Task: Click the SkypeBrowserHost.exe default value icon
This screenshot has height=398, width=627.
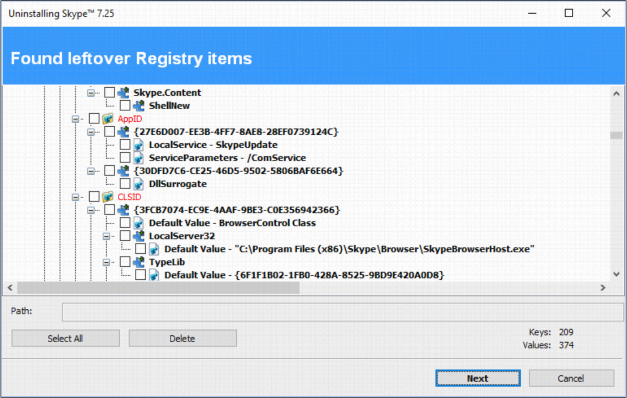Action: (154, 249)
